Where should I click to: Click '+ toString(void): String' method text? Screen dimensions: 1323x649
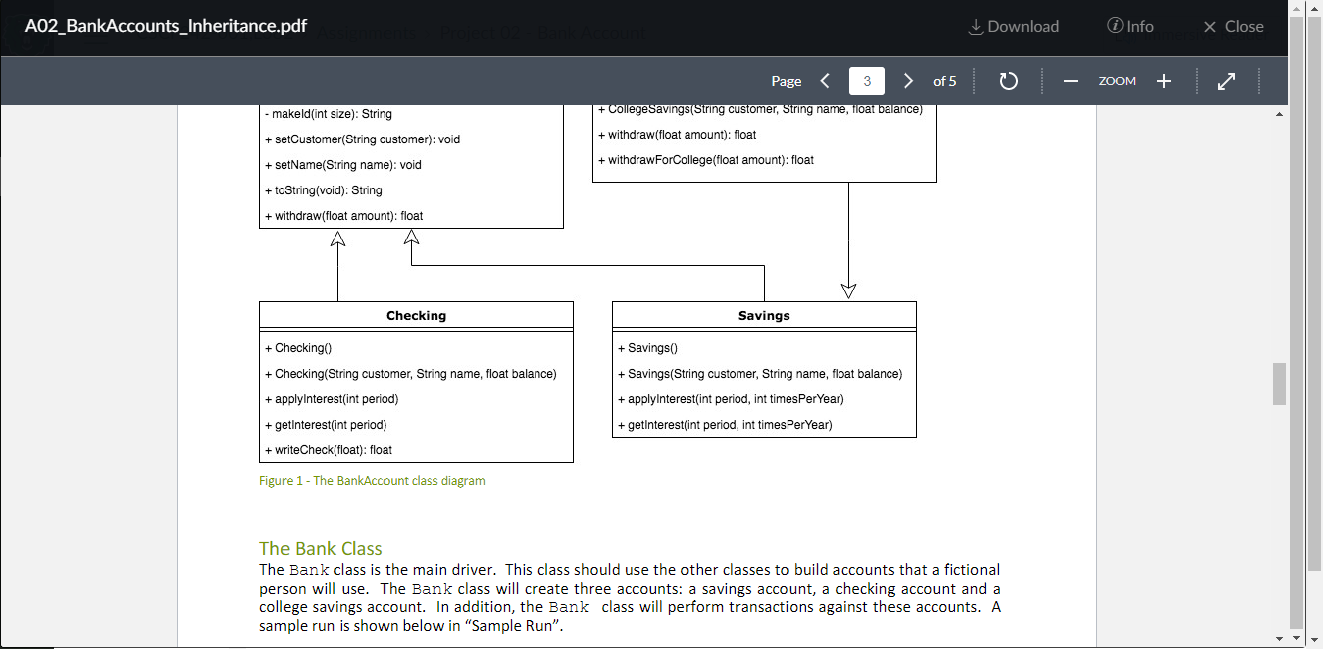point(323,190)
